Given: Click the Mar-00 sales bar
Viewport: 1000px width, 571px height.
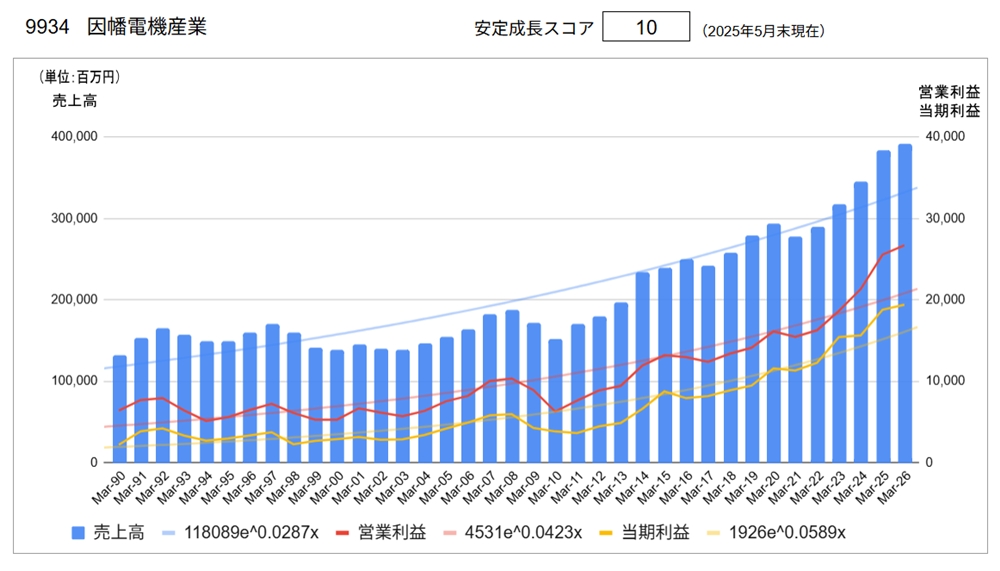Looking at the screenshot, I should (x=337, y=406).
